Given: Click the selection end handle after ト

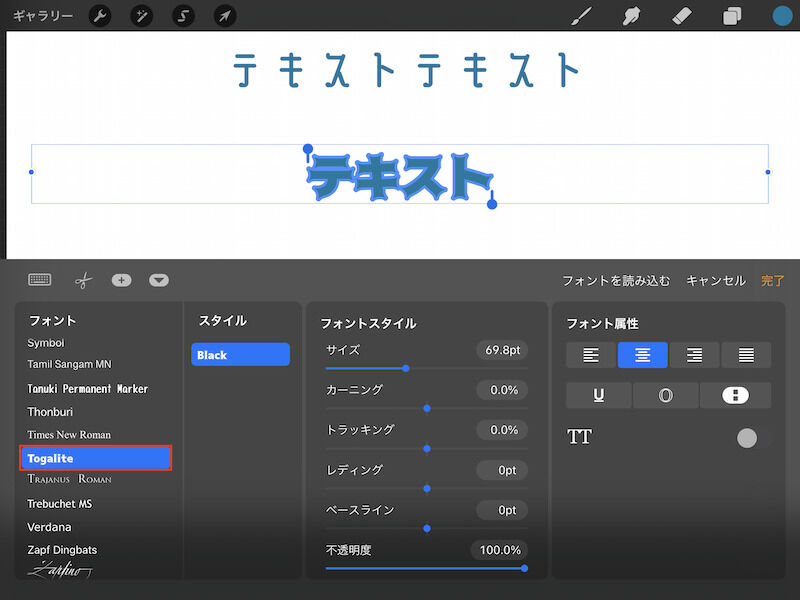Looking at the screenshot, I should (492, 204).
